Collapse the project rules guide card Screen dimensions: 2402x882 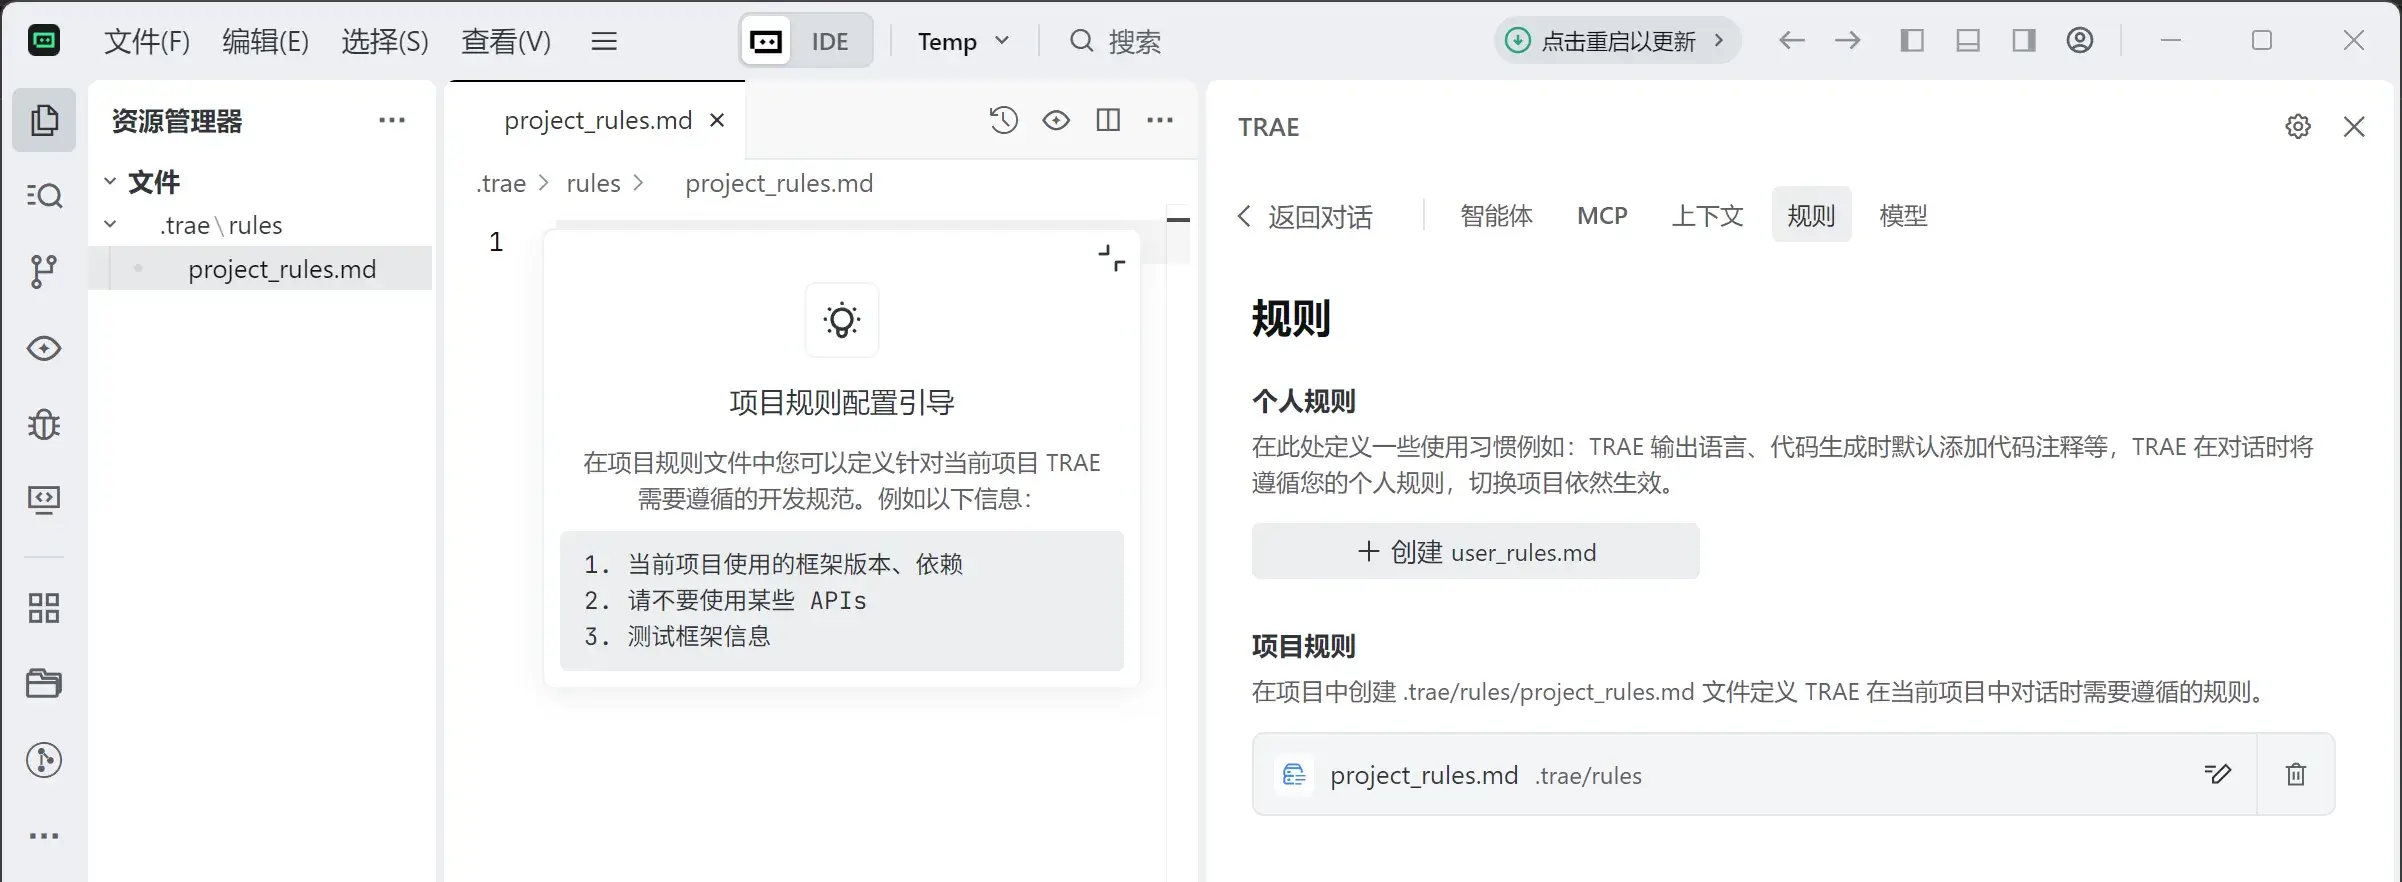pyautogui.click(x=1111, y=258)
